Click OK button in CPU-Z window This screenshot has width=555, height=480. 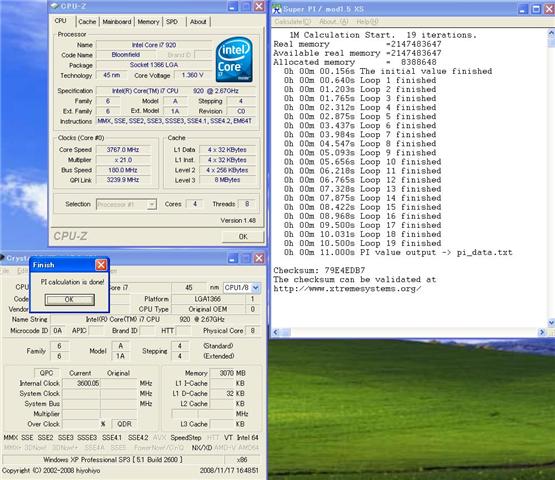[x=243, y=236]
